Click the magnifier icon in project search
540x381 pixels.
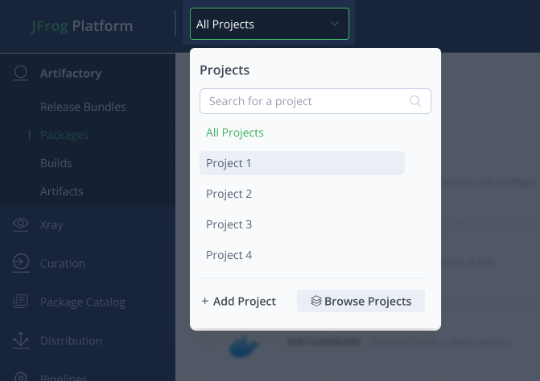(415, 101)
